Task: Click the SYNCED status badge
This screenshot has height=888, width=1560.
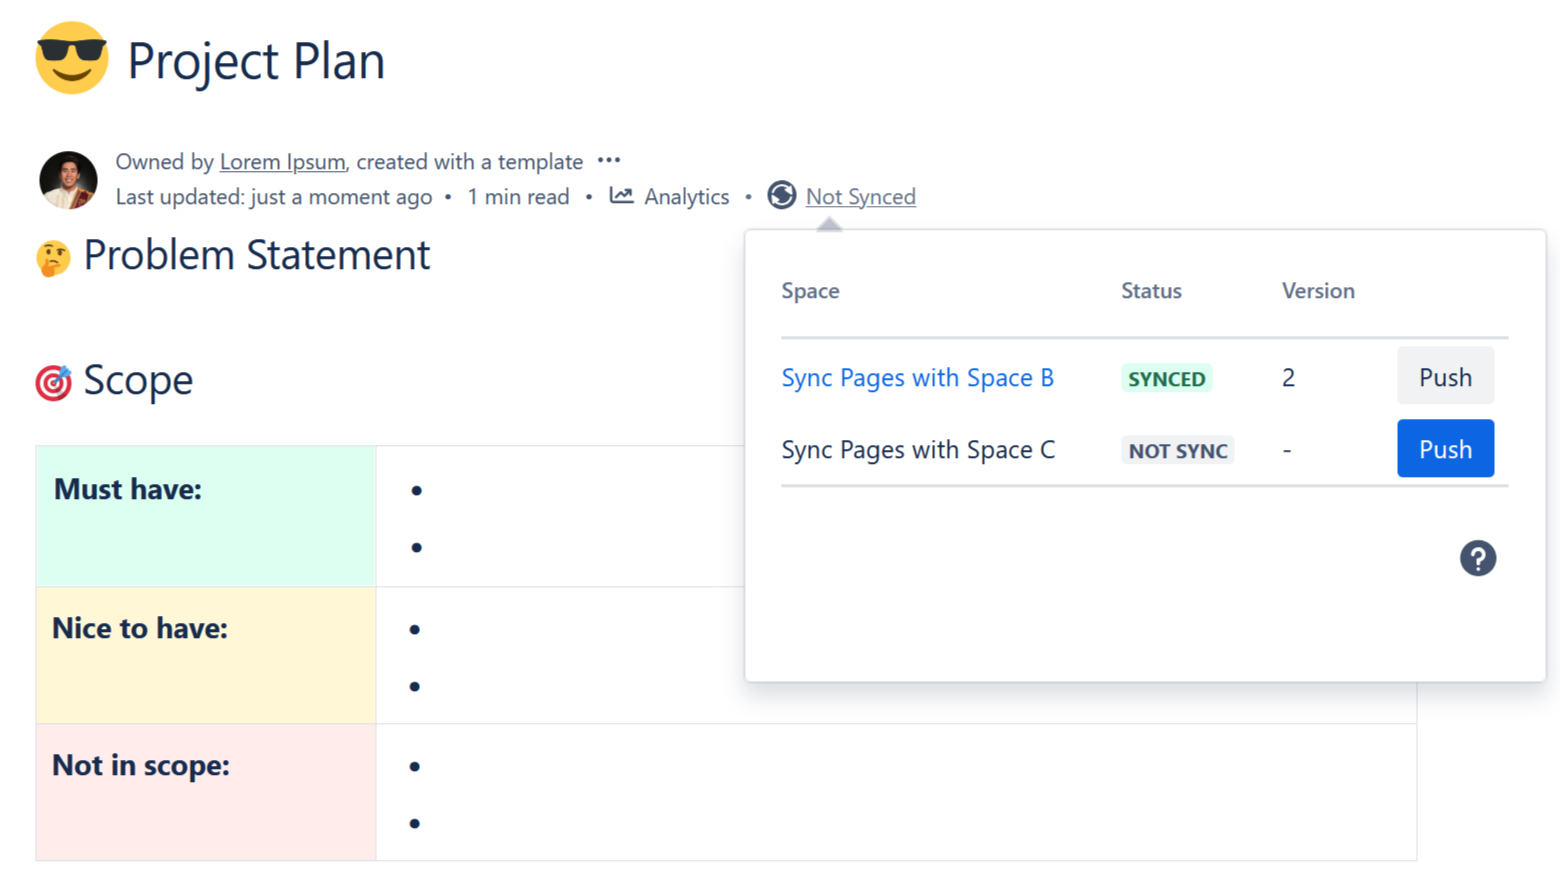Action: coord(1166,379)
